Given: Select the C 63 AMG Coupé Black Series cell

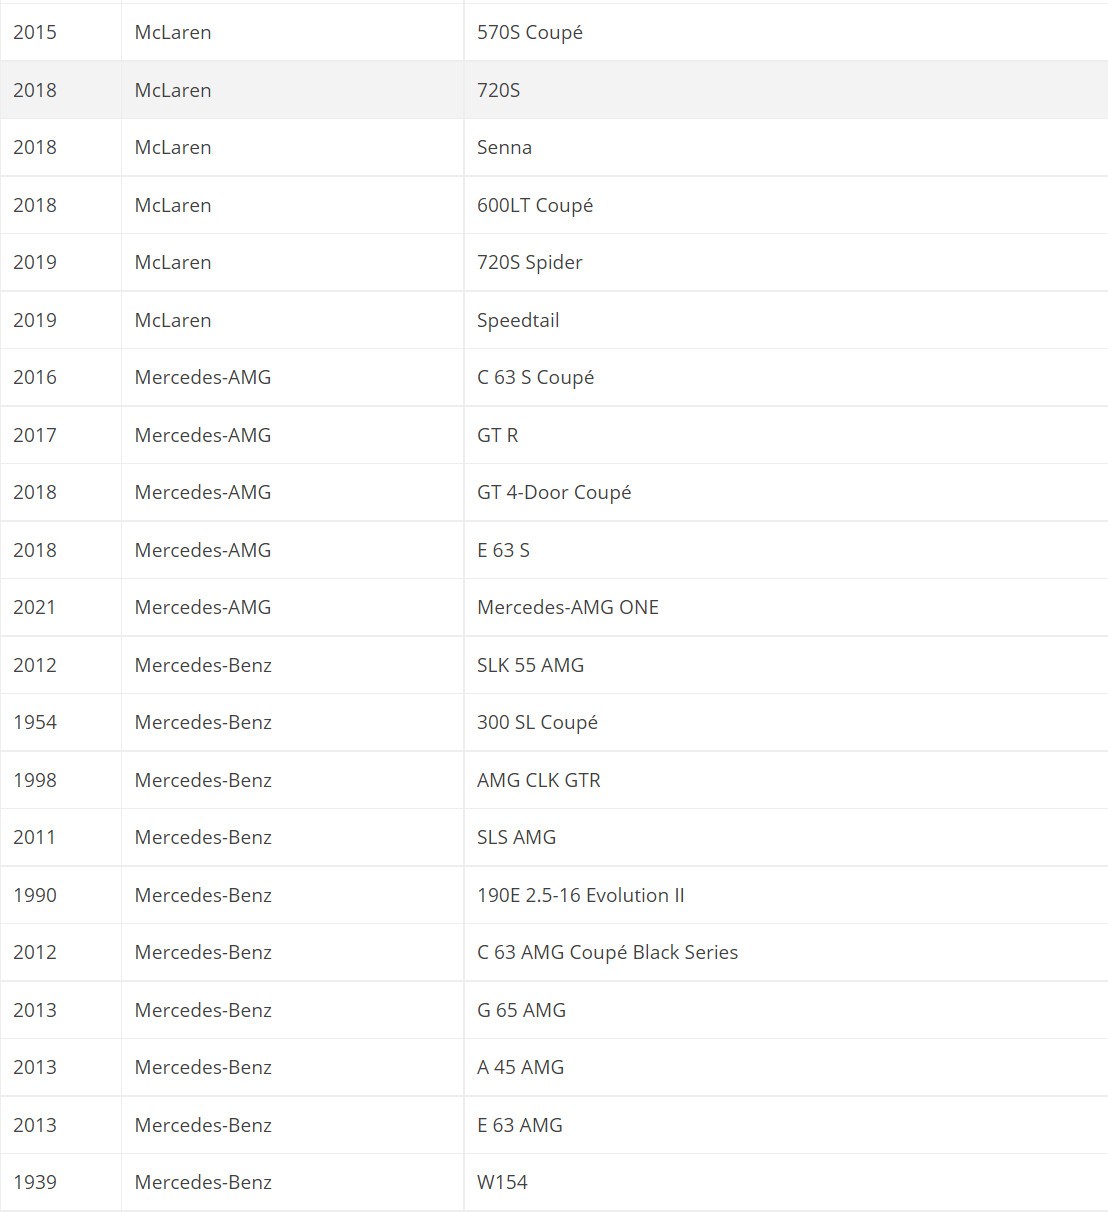Looking at the screenshot, I should (607, 952).
